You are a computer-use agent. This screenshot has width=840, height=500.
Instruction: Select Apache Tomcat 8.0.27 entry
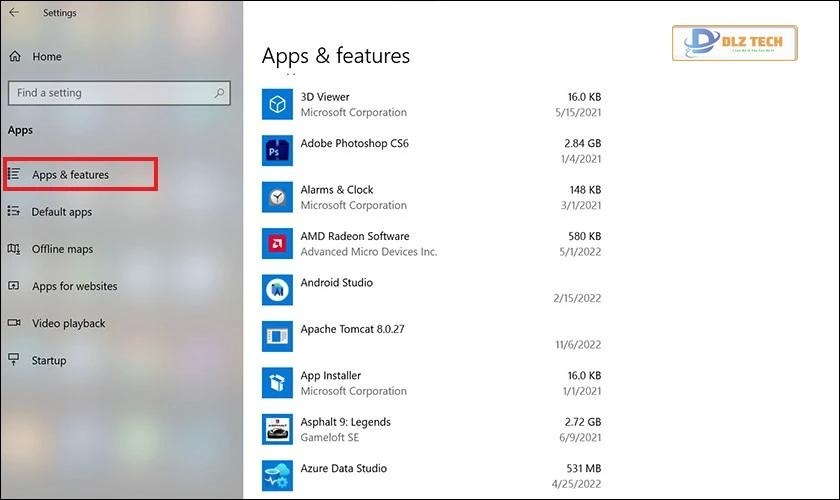352,329
